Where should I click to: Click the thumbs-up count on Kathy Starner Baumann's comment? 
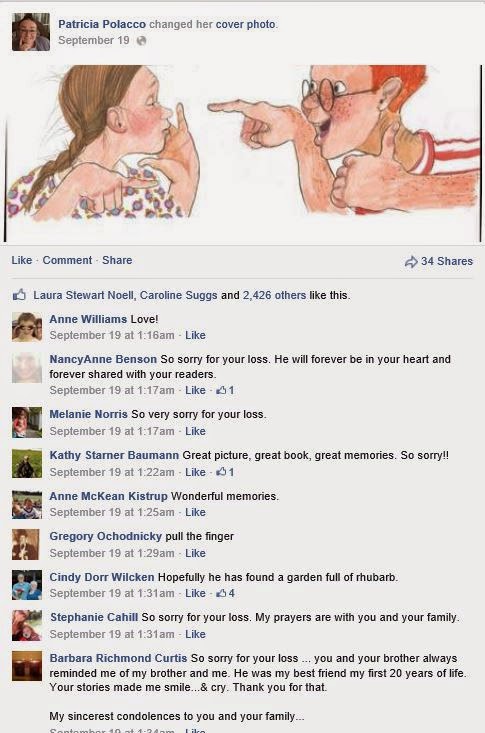coord(225,472)
